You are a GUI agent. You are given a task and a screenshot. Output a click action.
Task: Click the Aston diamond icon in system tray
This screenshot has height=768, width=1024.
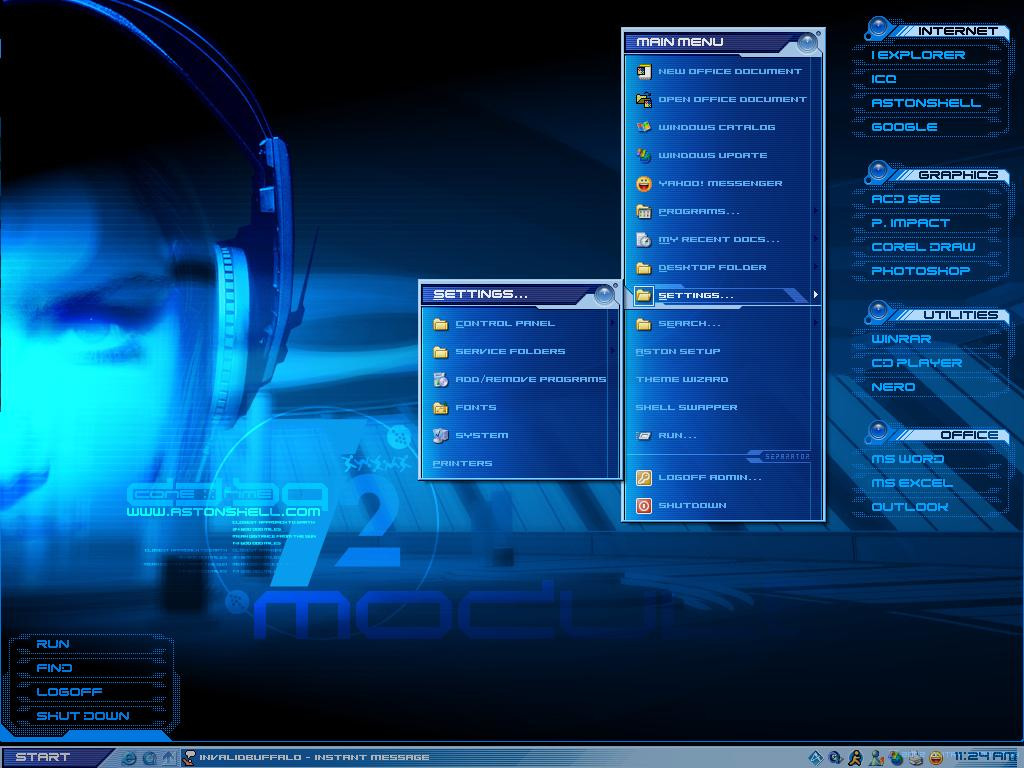click(816, 758)
